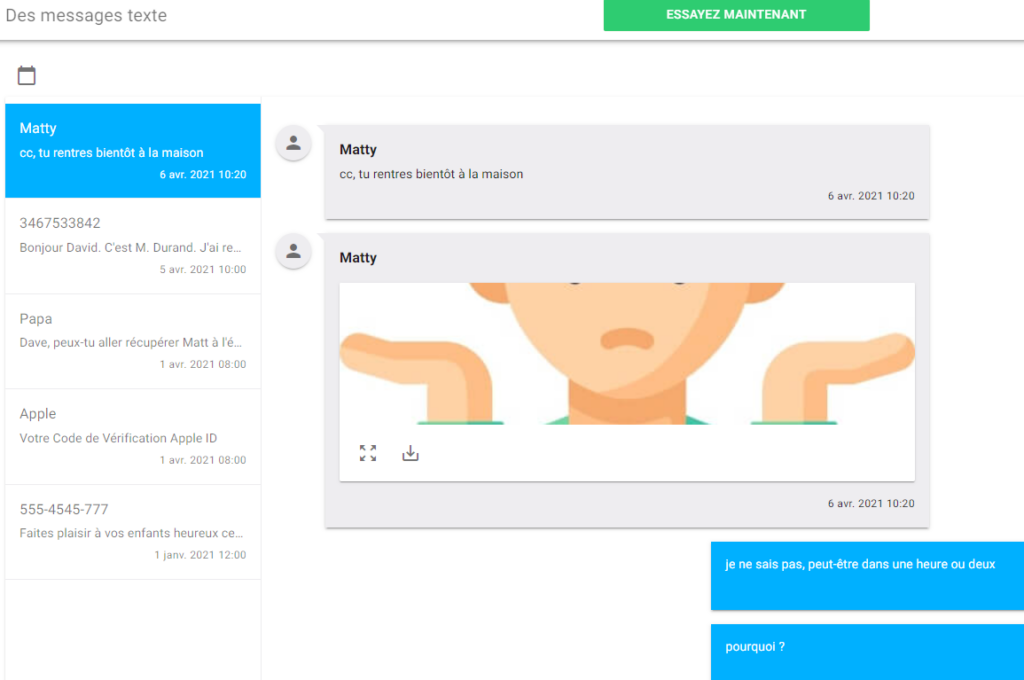Image resolution: width=1024 pixels, height=680 pixels.
Task: Click the Matty sender name above the image
Action: (358, 257)
